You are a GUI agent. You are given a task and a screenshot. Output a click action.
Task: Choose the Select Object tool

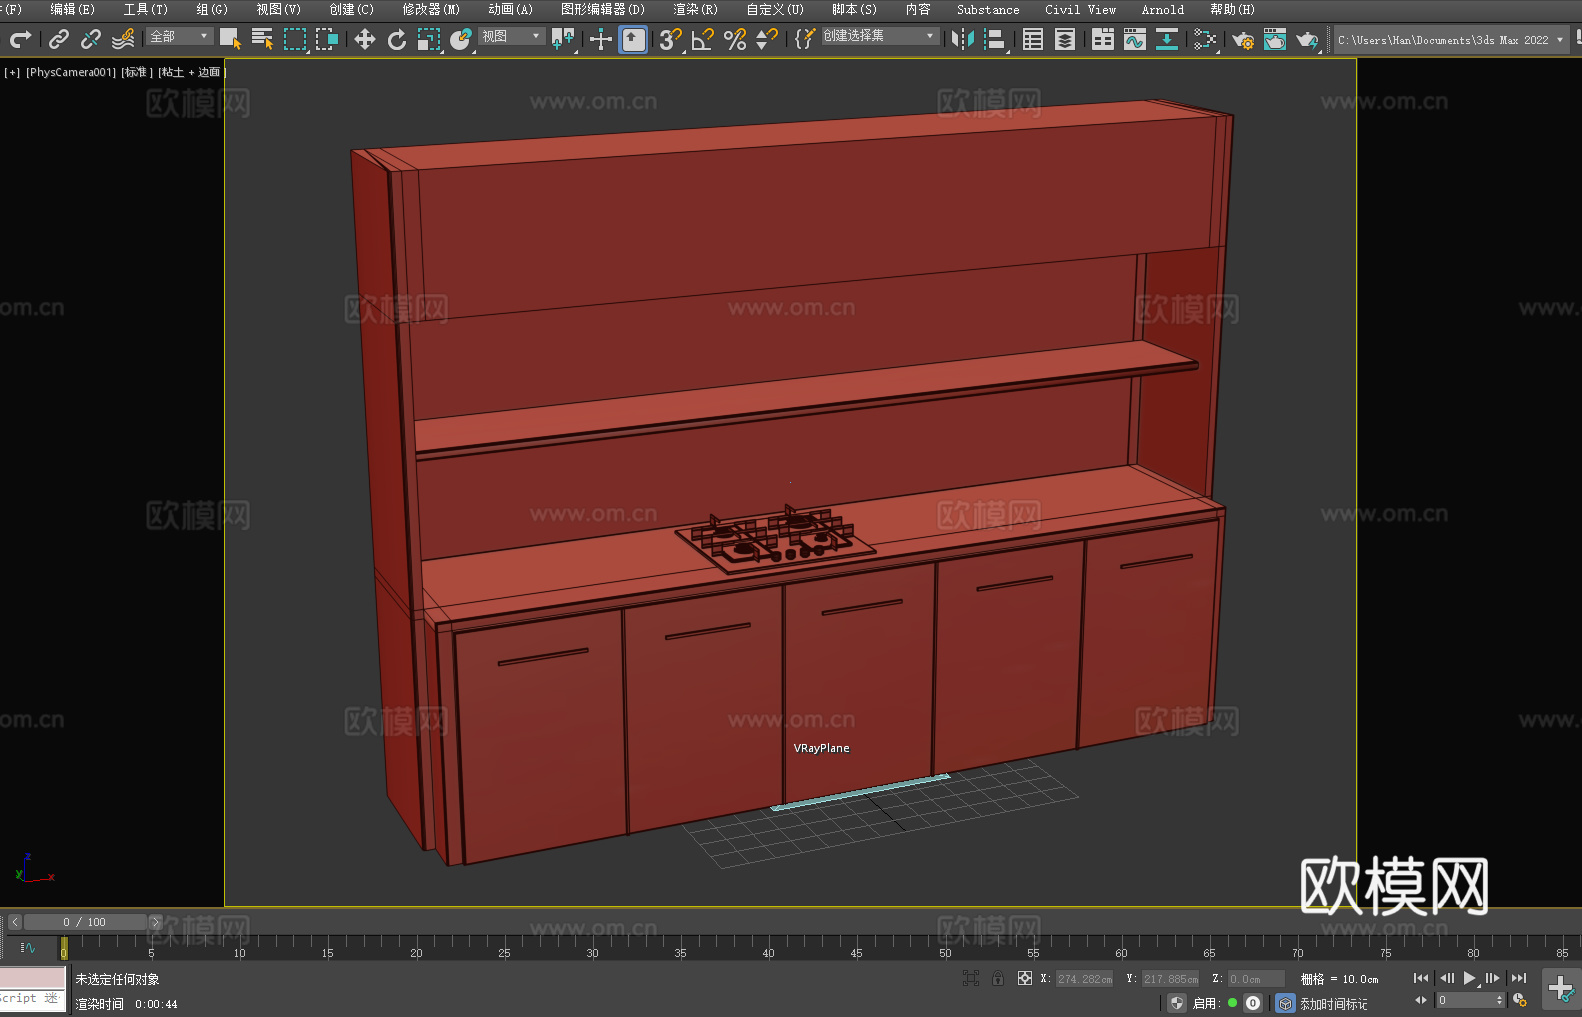coord(230,39)
